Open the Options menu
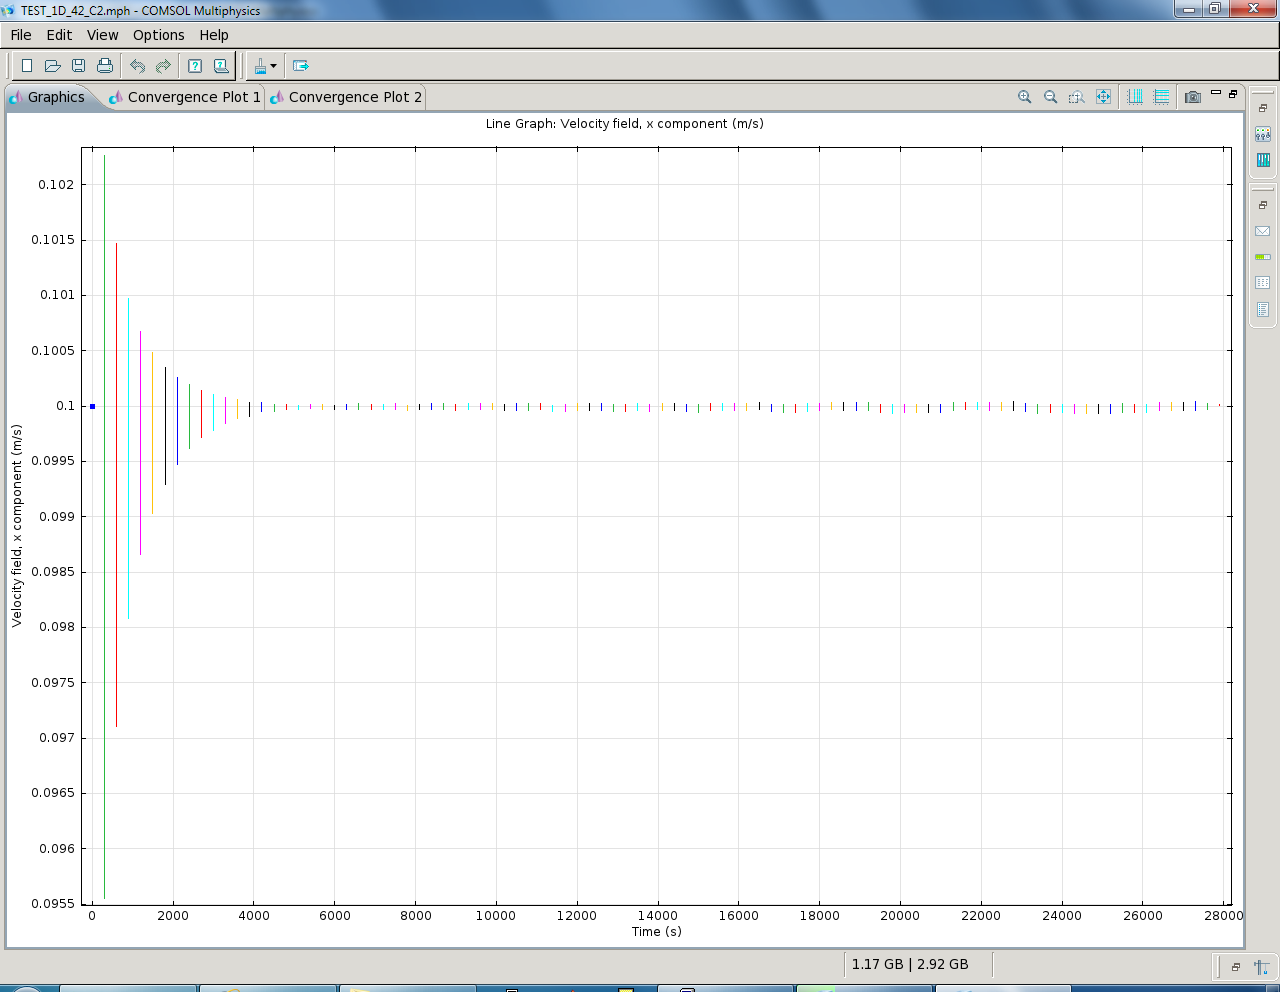Screen dimensions: 1280x992 coord(158,35)
